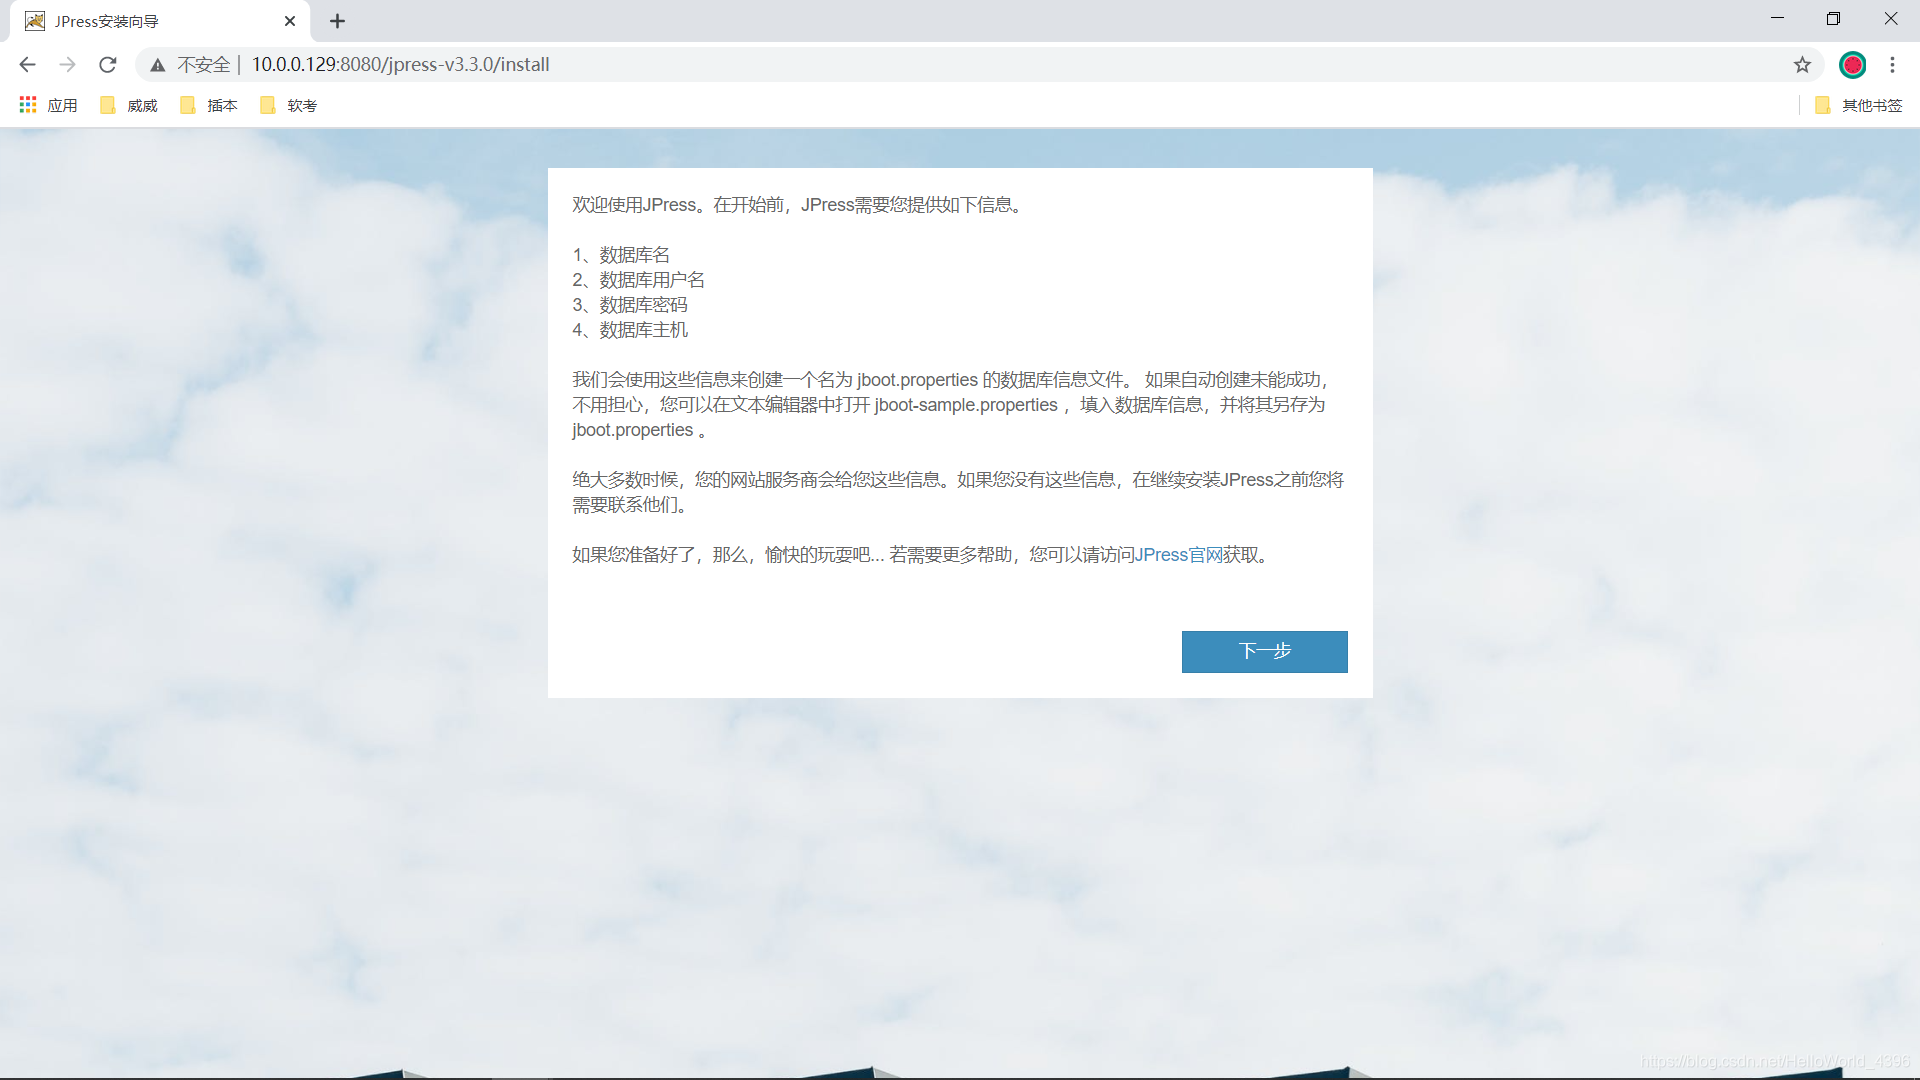1920x1080 pixels.
Task: Click the 威威 bookmarks folder
Action: coord(130,104)
